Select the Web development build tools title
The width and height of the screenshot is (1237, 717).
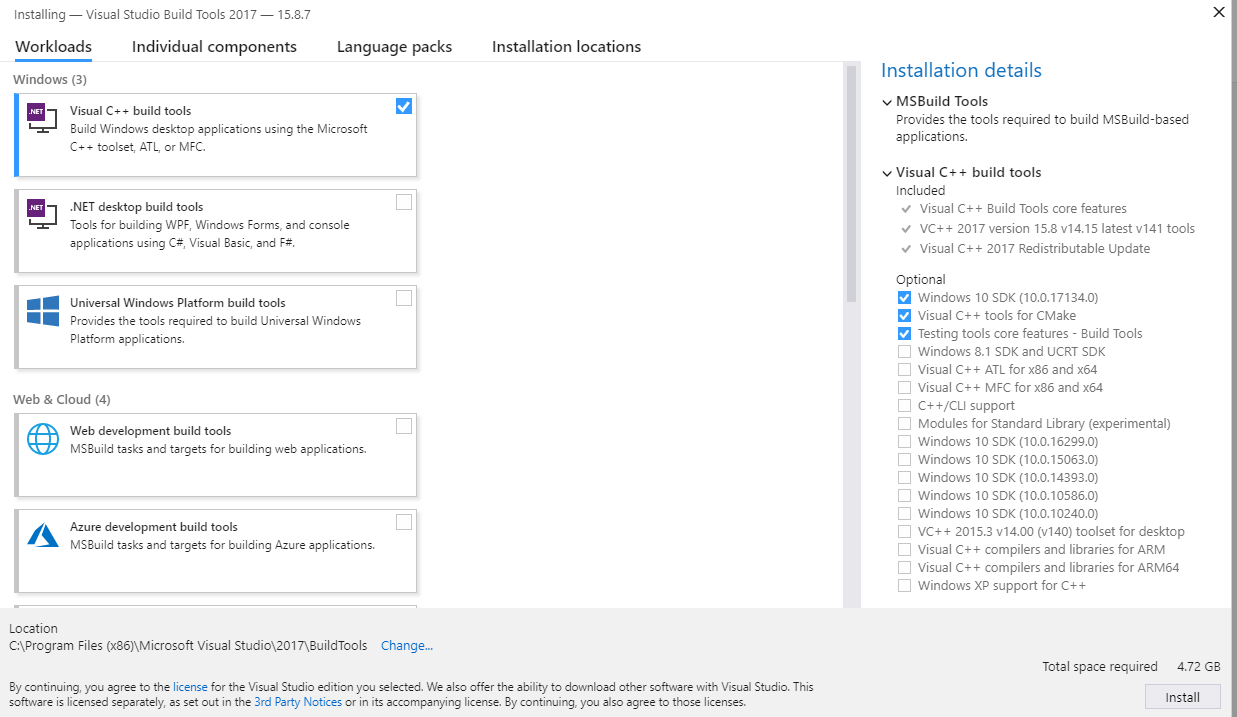(150, 431)
